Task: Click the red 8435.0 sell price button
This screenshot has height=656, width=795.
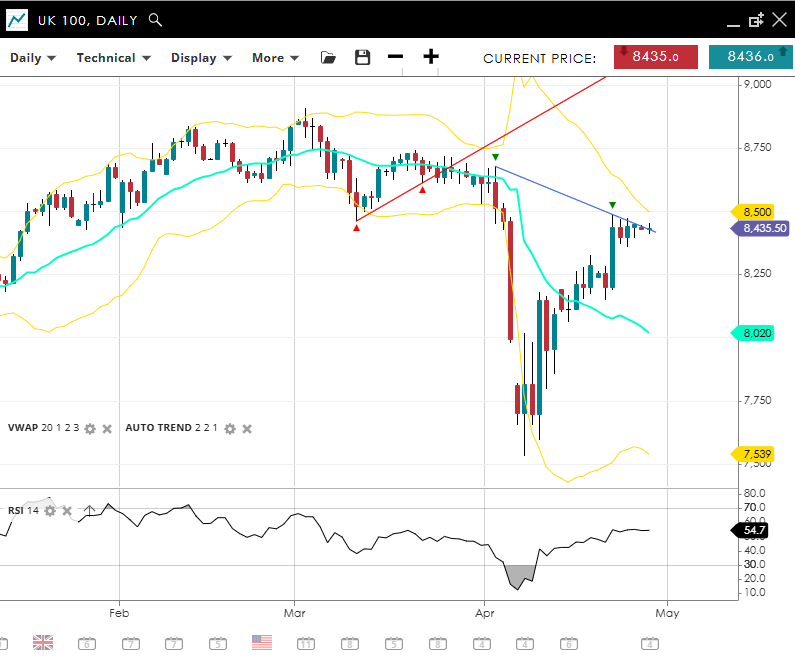Action: tap(655, 57)
